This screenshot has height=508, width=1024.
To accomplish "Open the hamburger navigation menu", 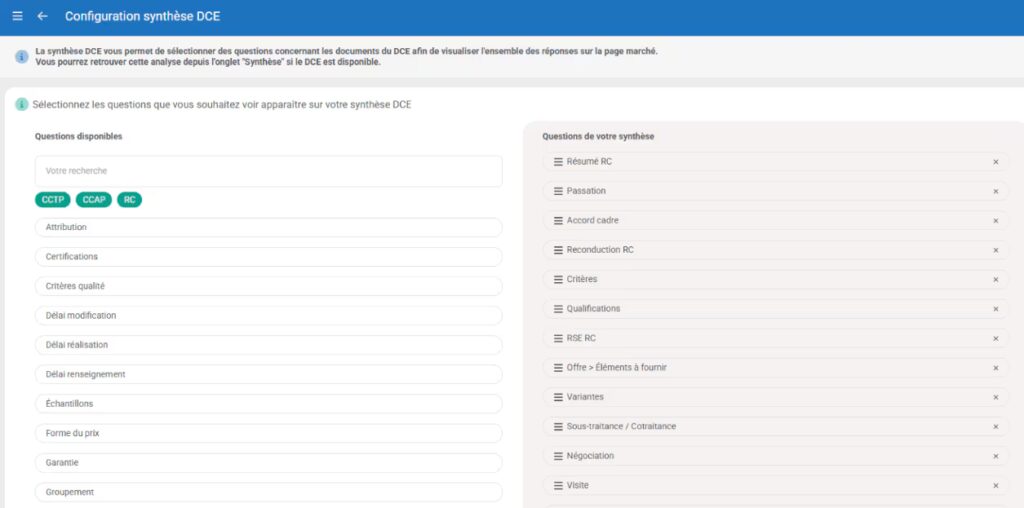I will coord(17,16).
